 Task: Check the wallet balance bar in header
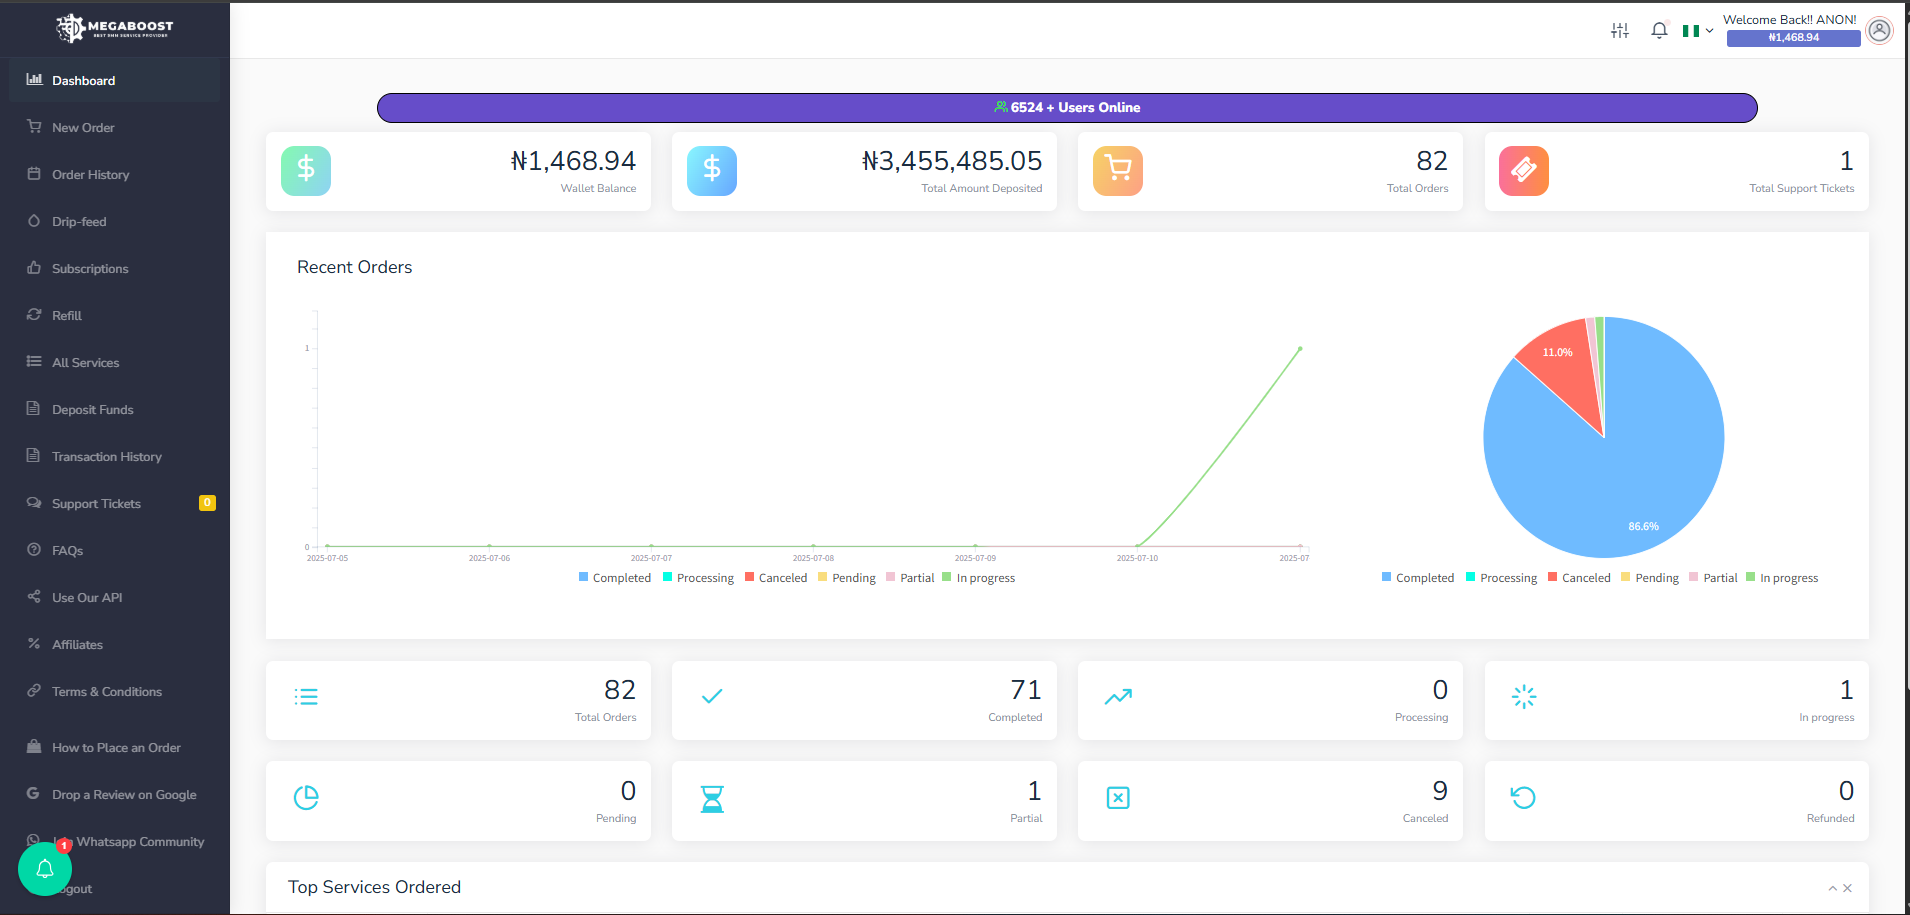(1791, 39)
